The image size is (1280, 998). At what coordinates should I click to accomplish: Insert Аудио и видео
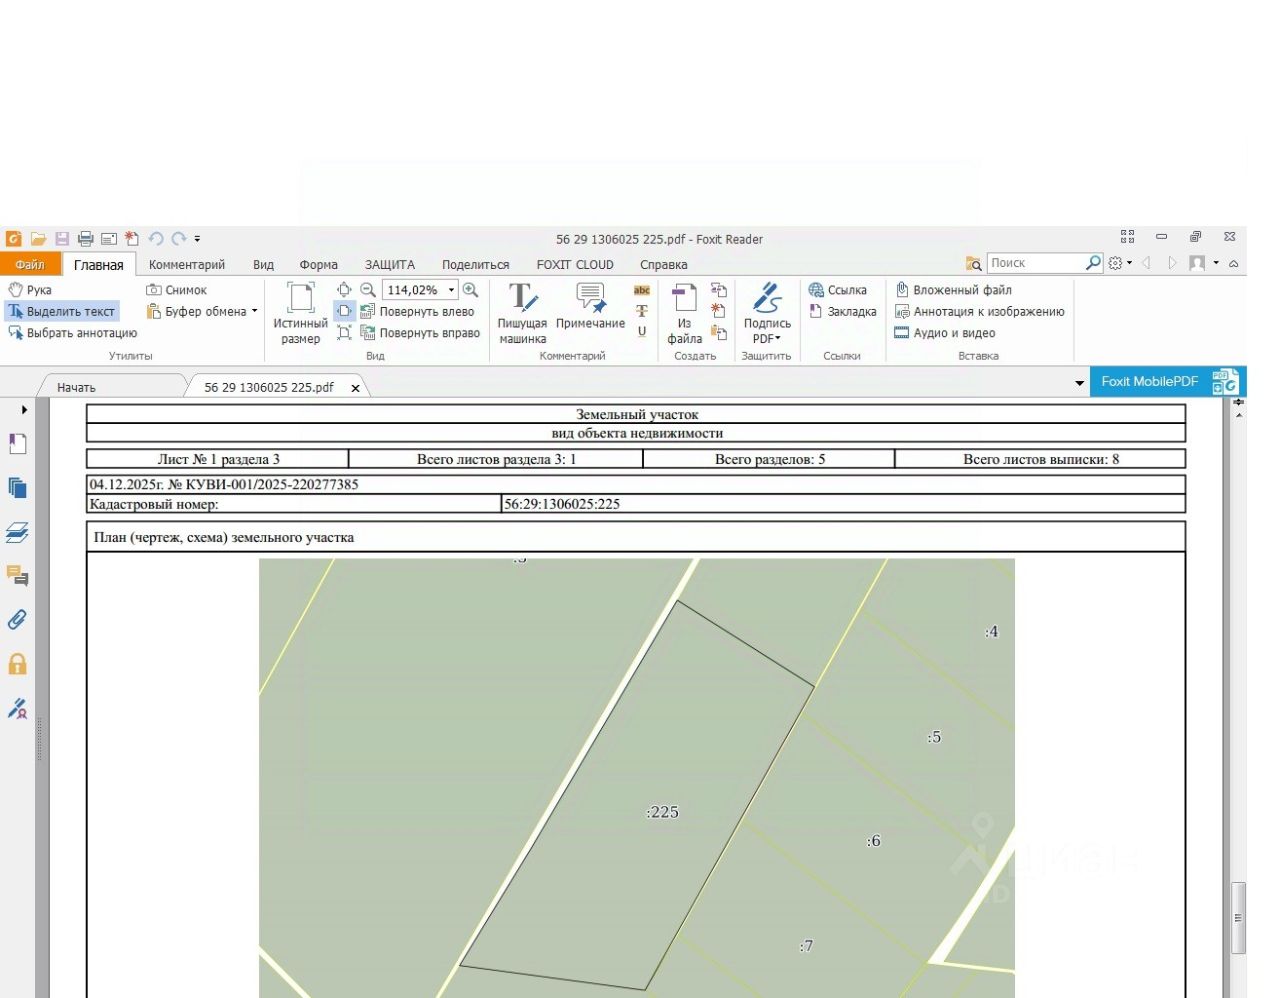pos(945,333)
